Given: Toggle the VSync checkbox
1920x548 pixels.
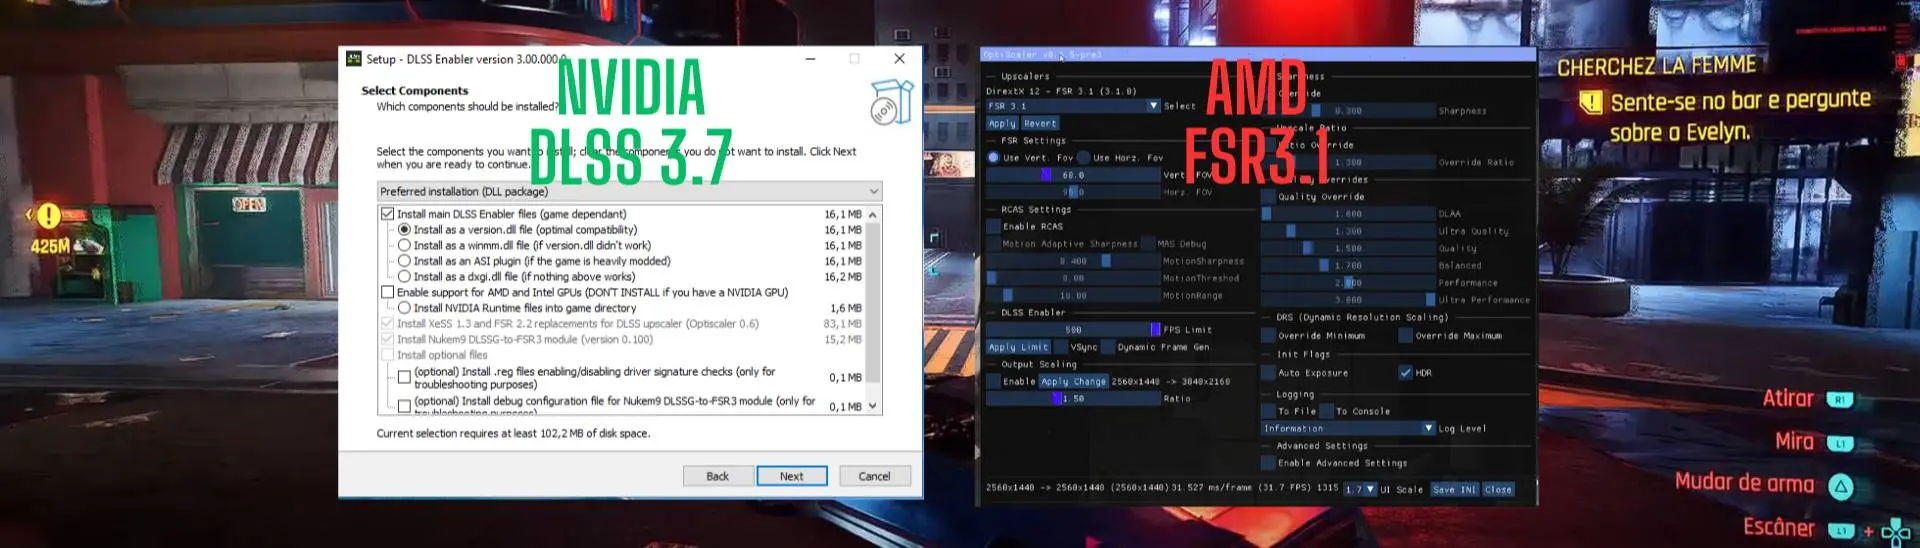Looking at the screenshot, I should (x=1061, y=348).
